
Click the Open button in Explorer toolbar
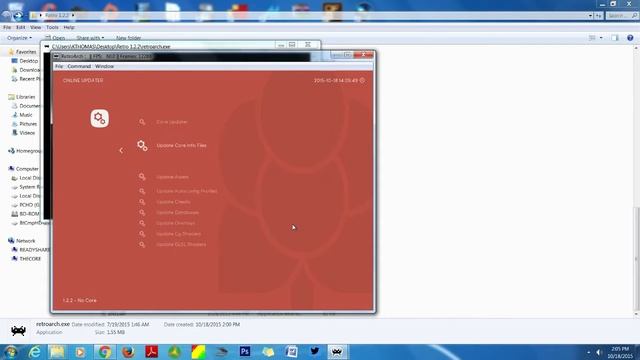click(x=55, y=38)
